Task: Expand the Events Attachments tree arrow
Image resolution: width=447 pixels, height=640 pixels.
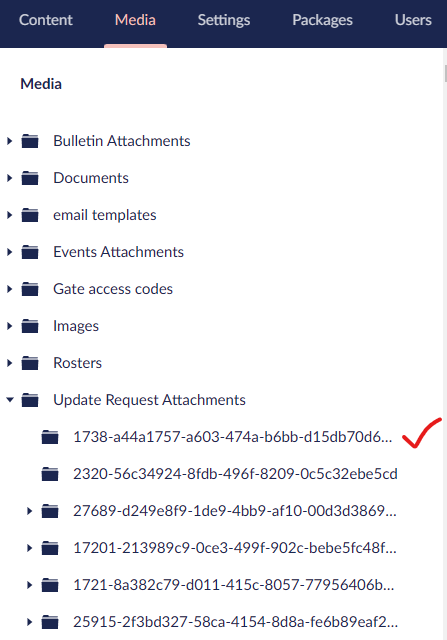Action: [x=9, y=252]
